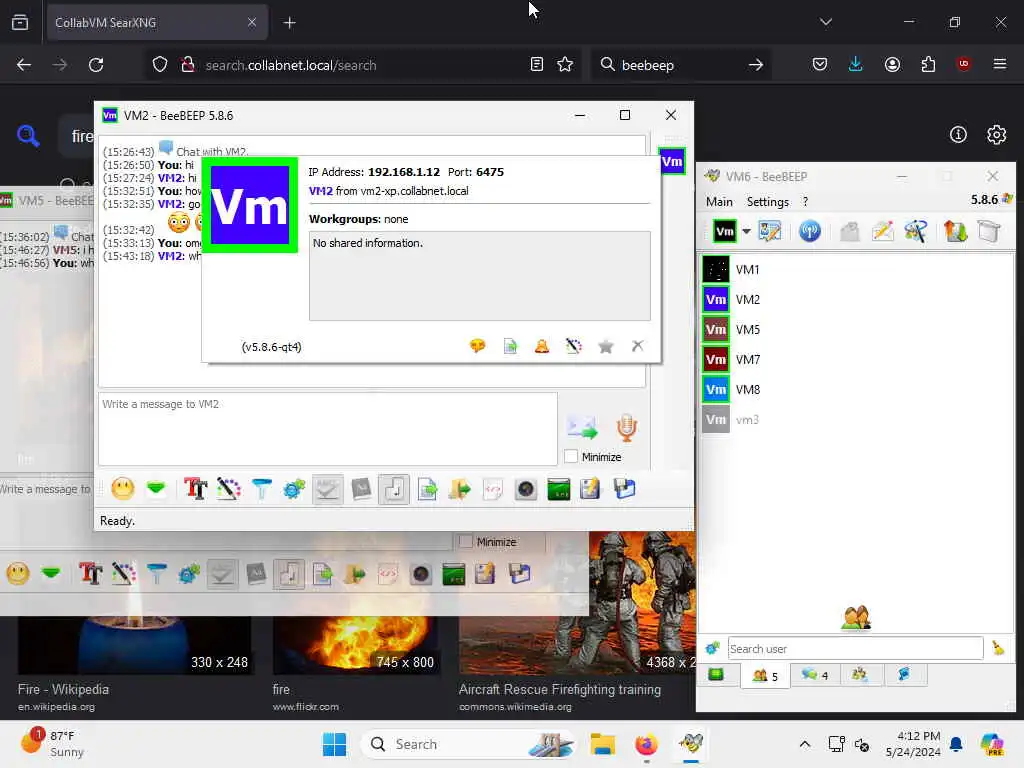Screen dimensions: 1024x768
Task: Click the bell buzz icon in VM2 info popup
Action: point(542,346)
